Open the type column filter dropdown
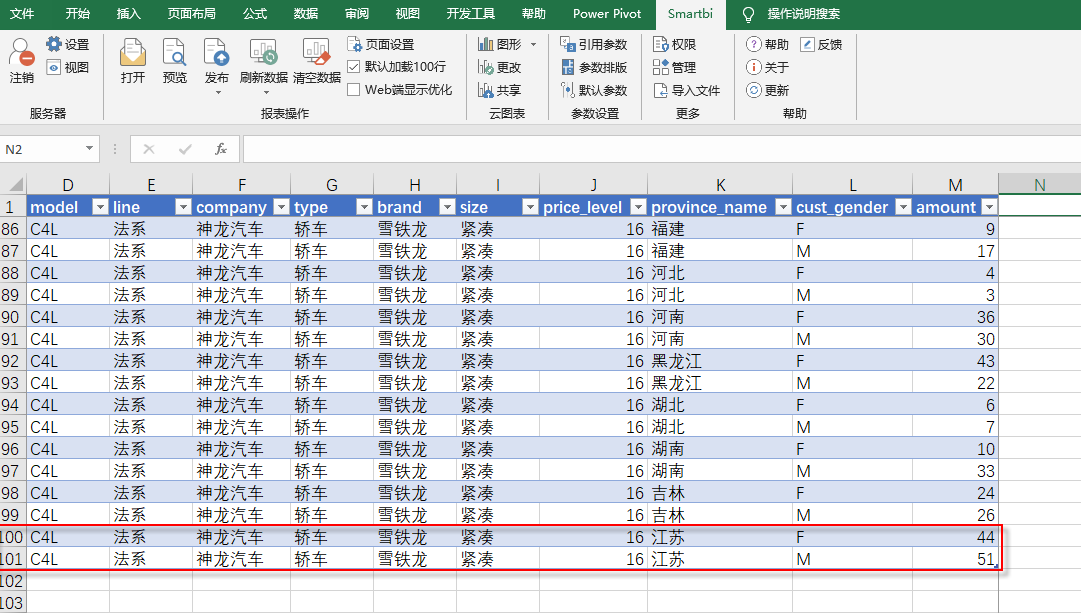The width and height of the screenshot is (1081, 613). point(365,207)
